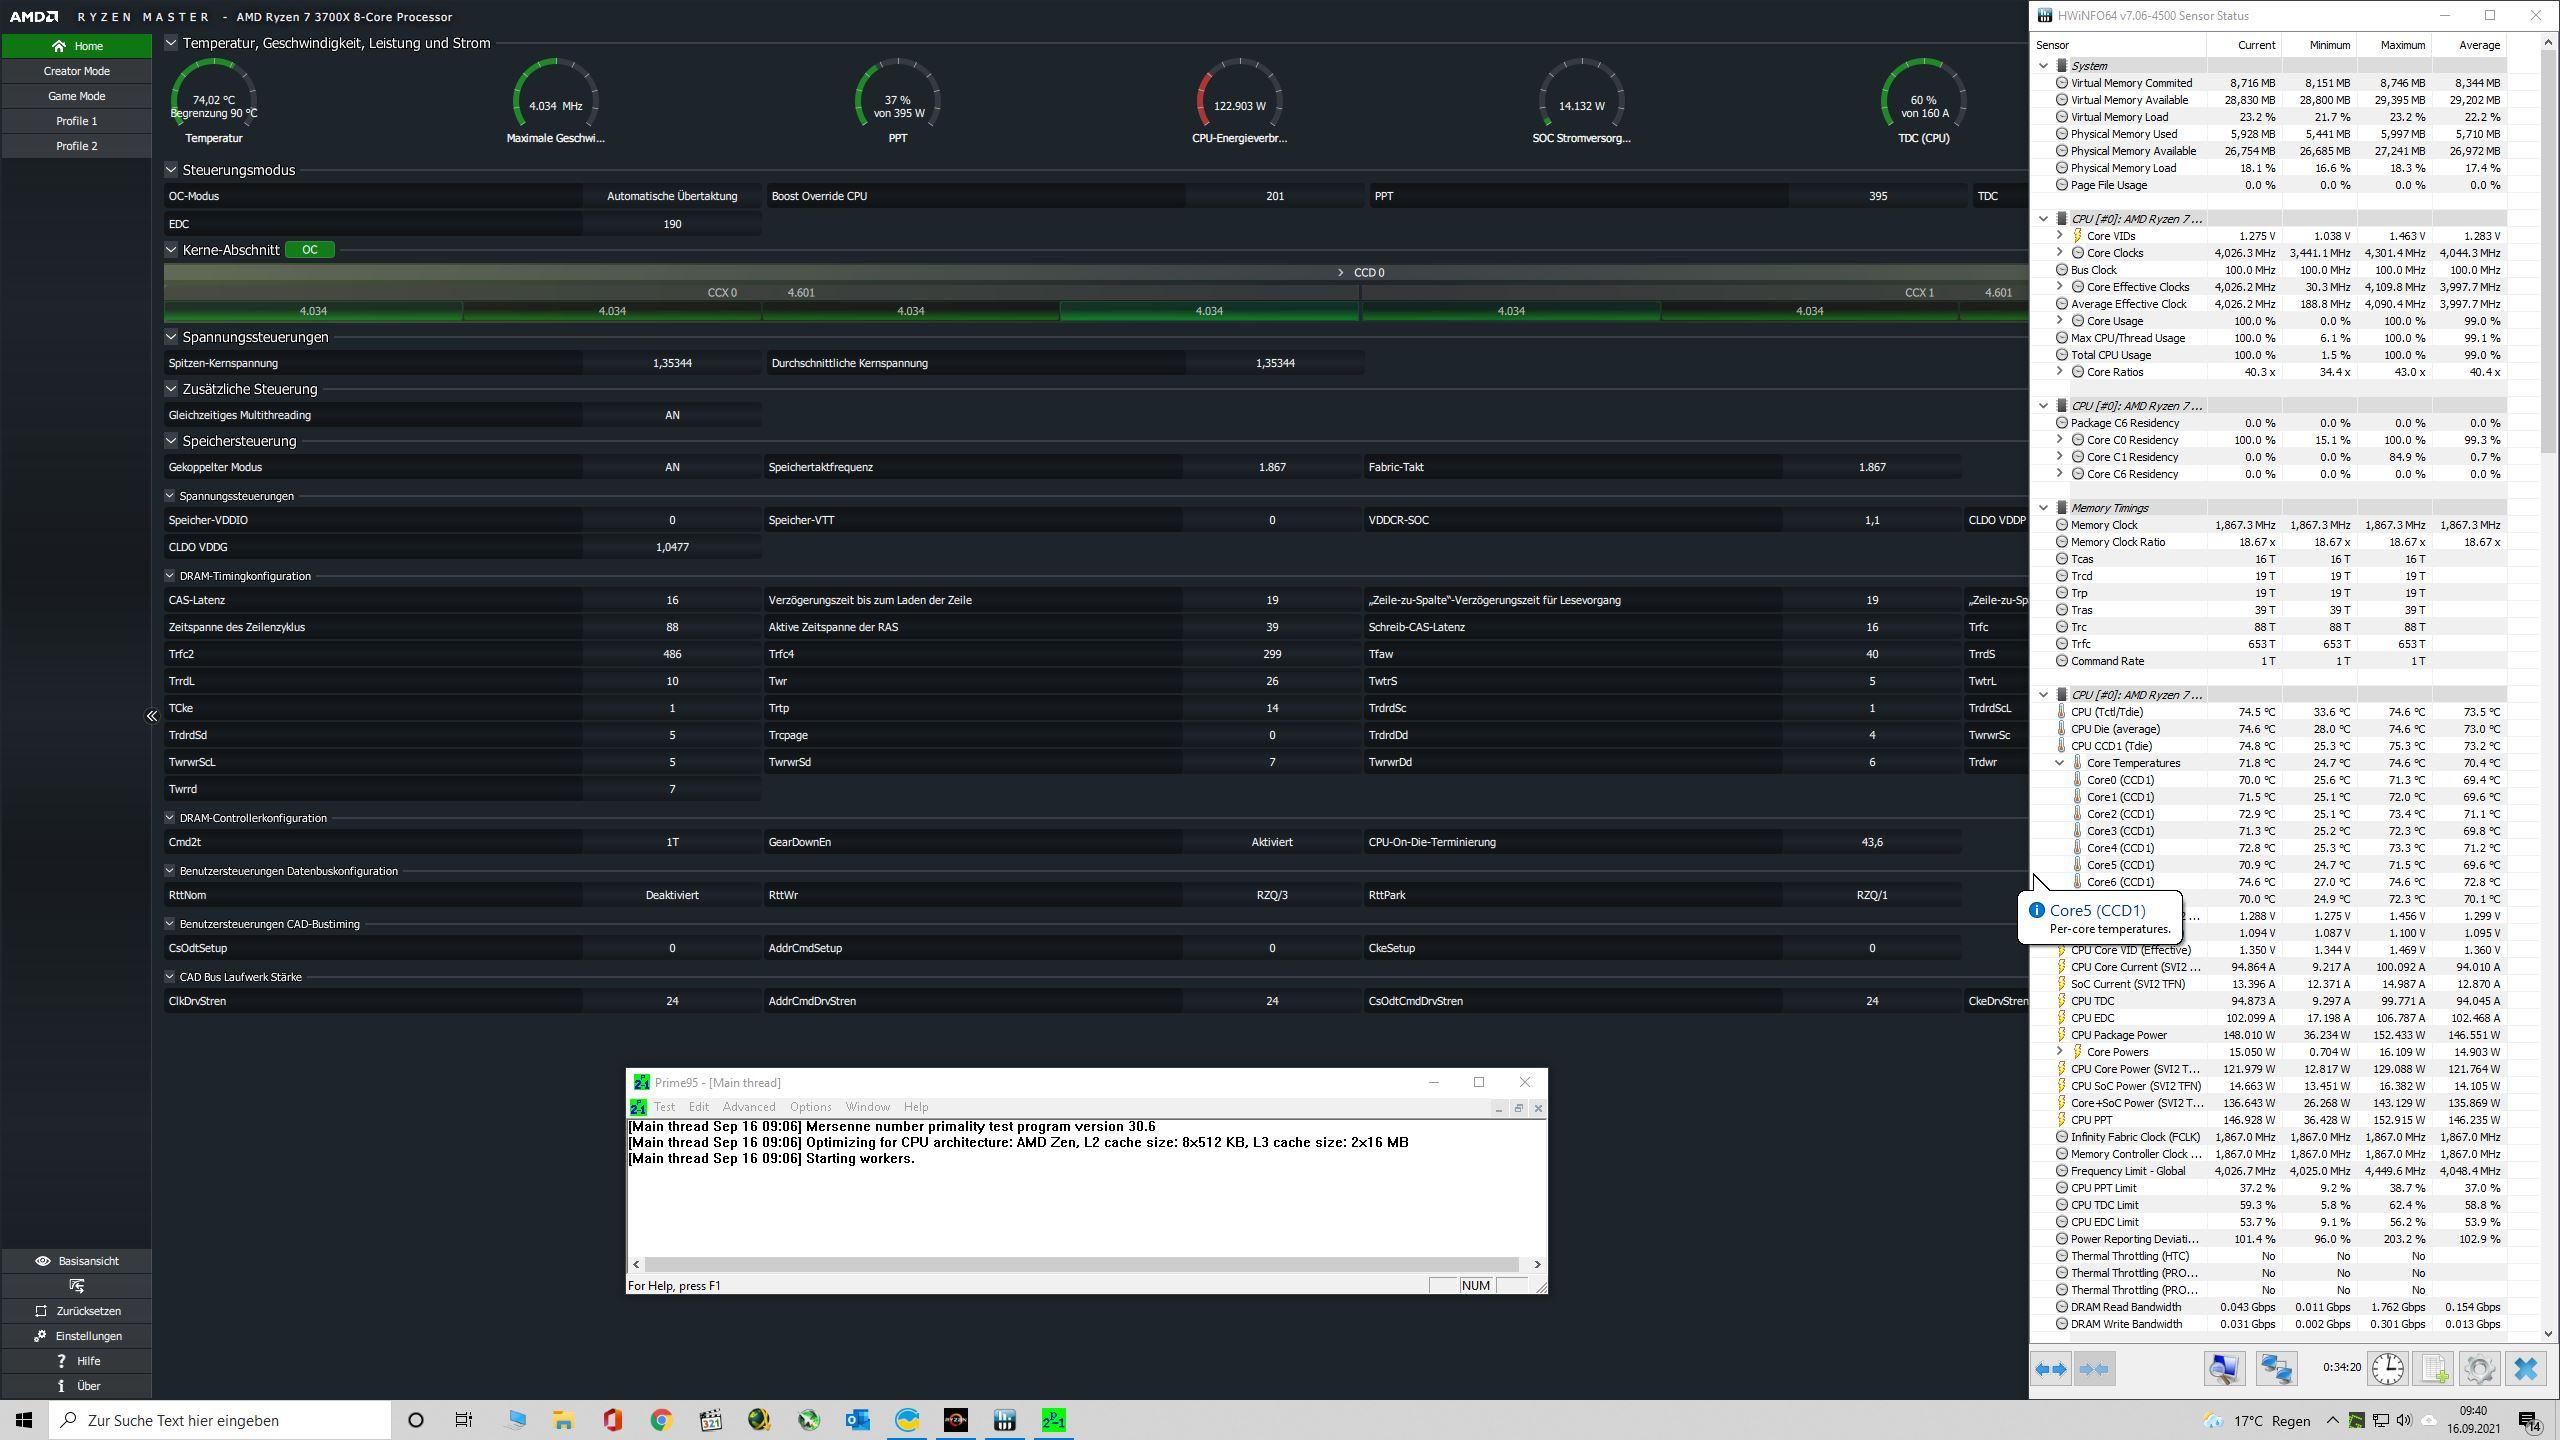Click volume speaker icon in system tray
This screenshot has width=2560, height=1440.
tap(2404, 1421)
